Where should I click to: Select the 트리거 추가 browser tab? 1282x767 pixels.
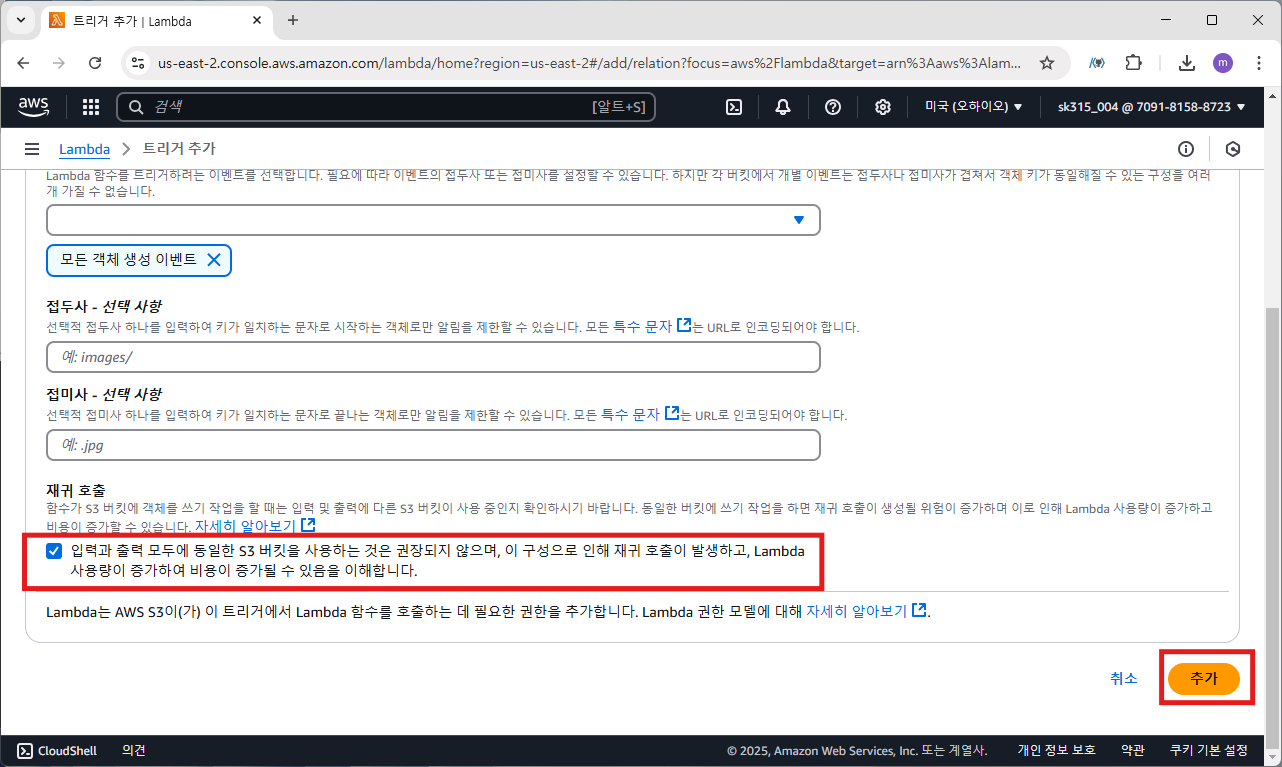coord(157,20)
